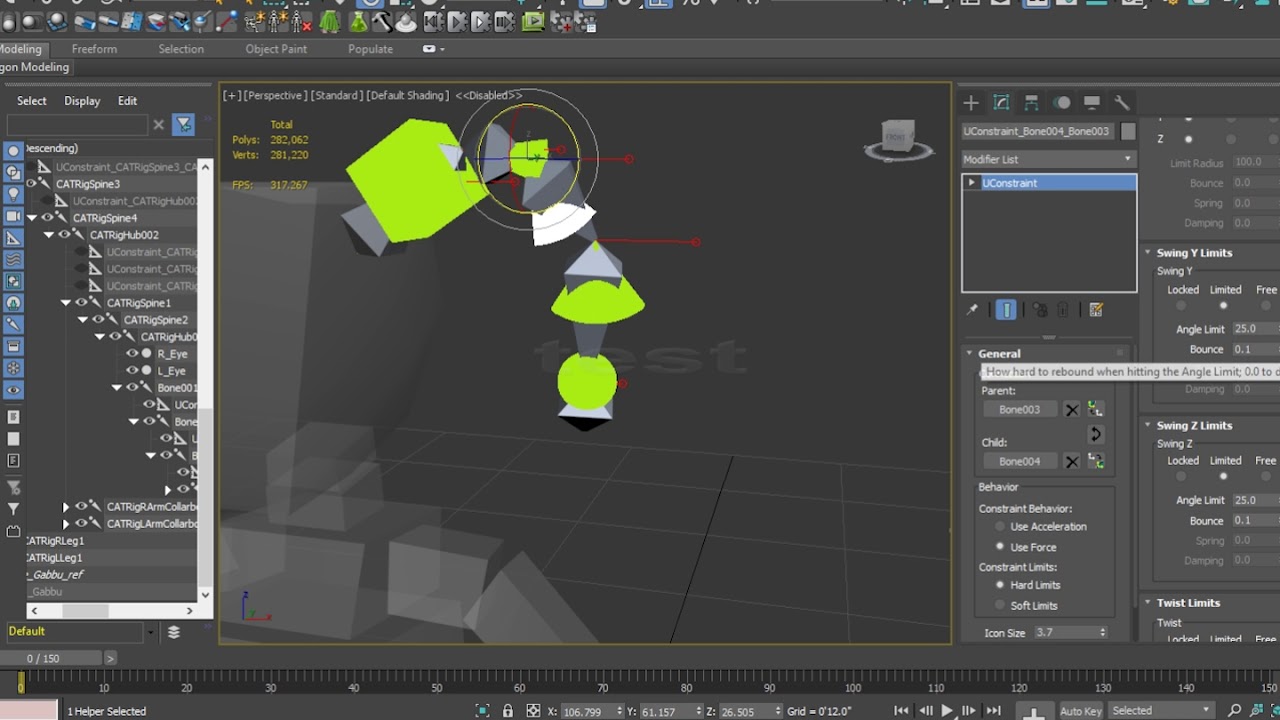Open the Utilities wrench panel tab
This screenshot has height=720, width=1280.
(1121, 103)
